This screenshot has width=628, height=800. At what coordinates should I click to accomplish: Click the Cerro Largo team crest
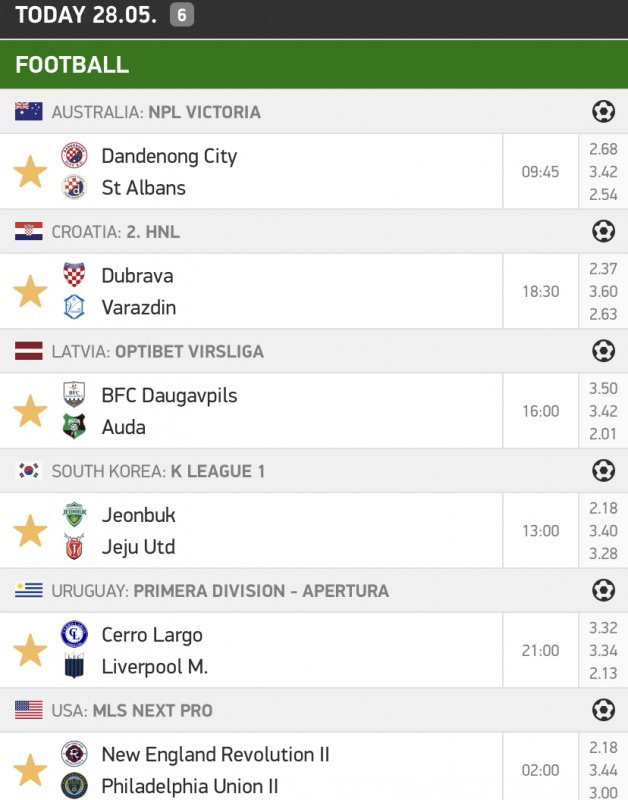74,635
